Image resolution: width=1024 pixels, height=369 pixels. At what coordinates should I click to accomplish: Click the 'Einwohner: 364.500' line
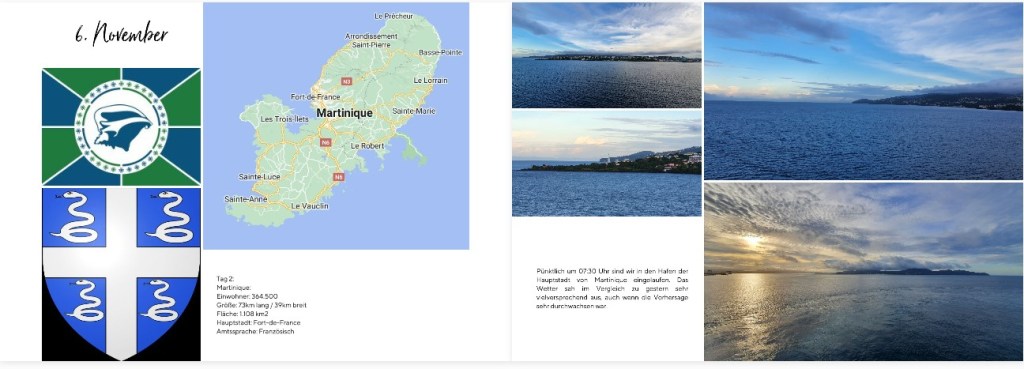coord(247,297)
